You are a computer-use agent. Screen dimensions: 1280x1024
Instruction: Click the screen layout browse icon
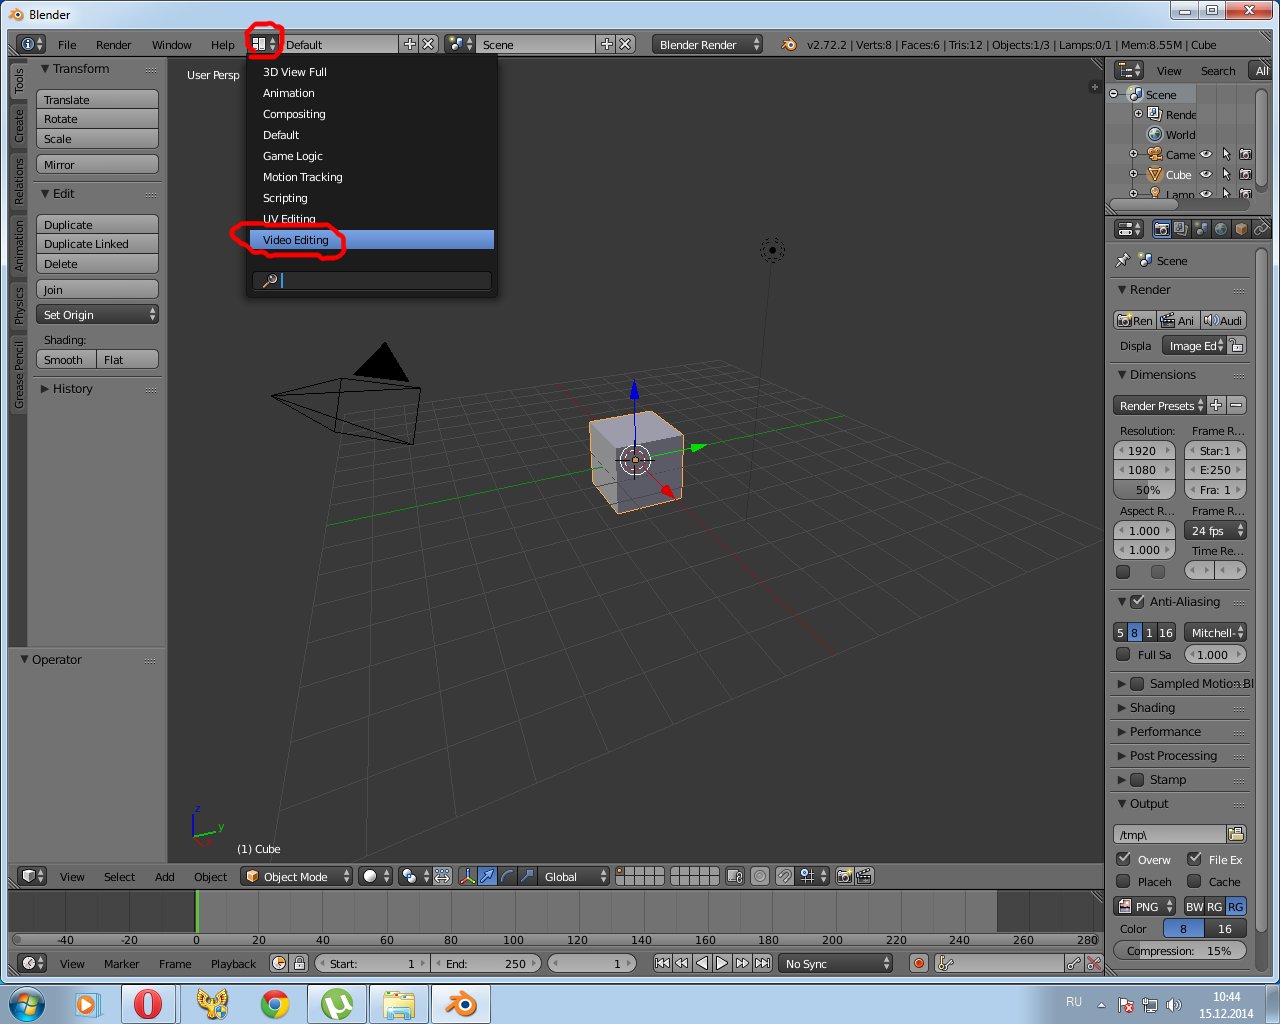[264, 44]
